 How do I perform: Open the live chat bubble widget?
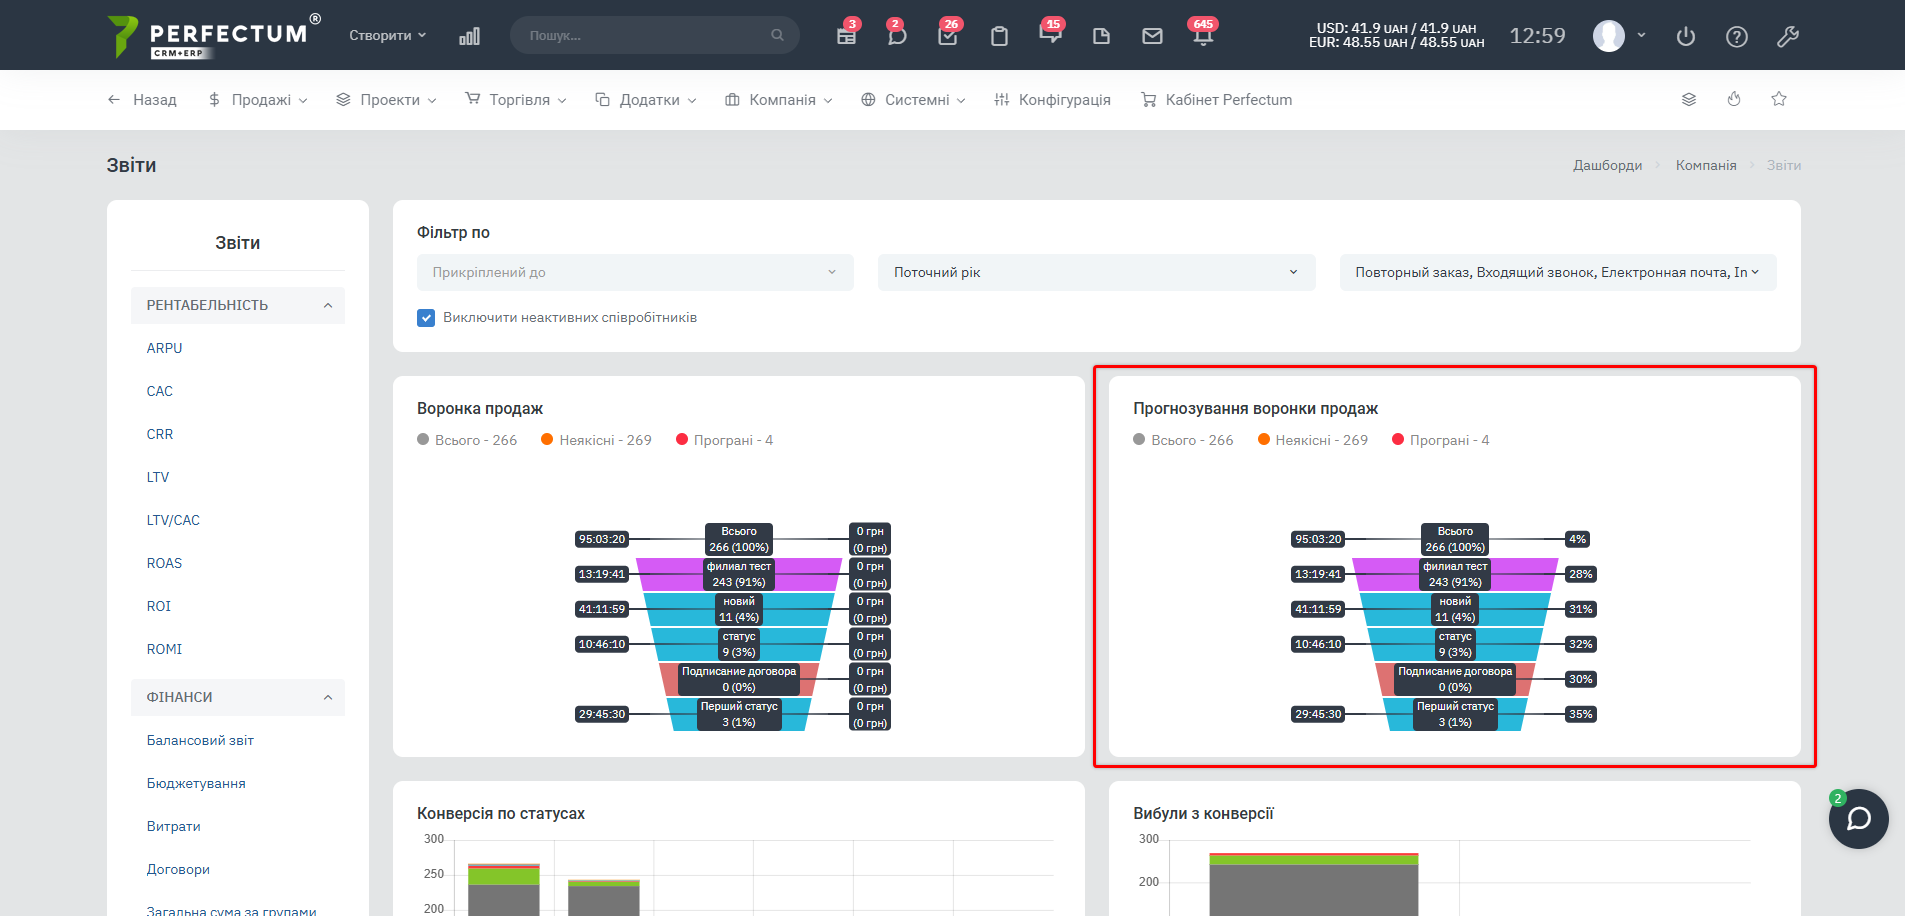click(x=1858, y=819)
